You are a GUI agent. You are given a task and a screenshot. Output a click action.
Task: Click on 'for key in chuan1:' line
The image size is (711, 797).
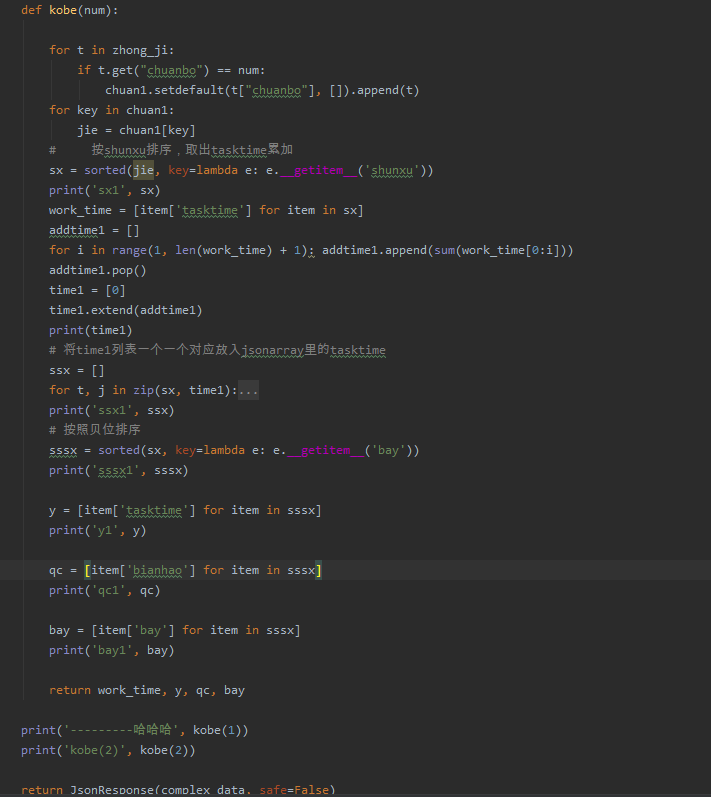pos(111,110)
